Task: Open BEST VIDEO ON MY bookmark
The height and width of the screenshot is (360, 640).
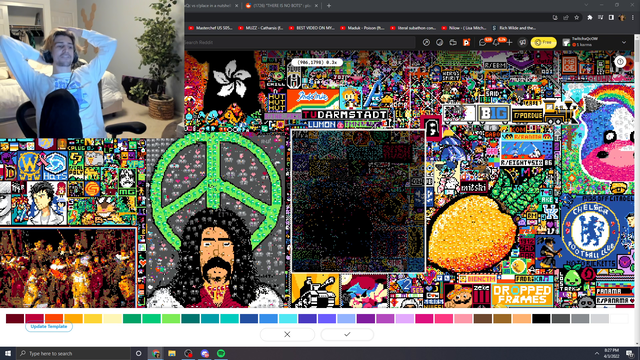Action: tap(311, 28)
